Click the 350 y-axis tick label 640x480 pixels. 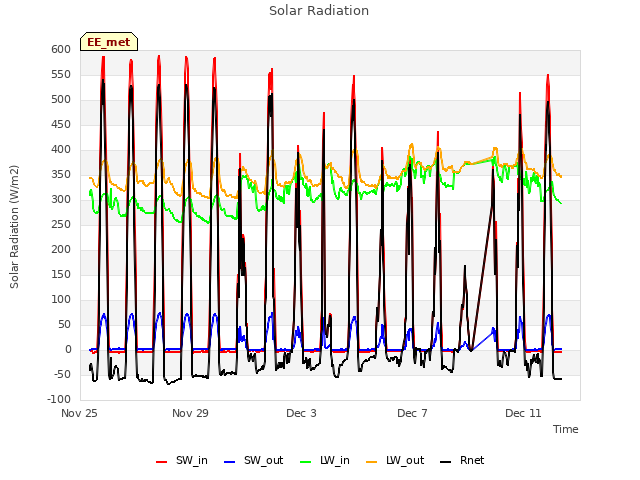61,175
